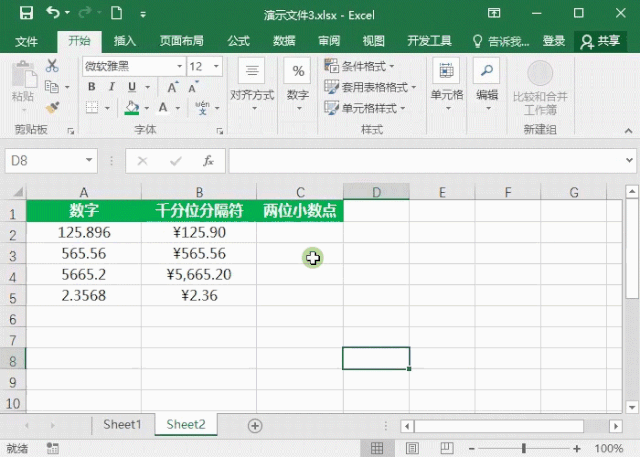Open the 编辑 editing group with magnifier
The image size is (640, 457).
(x=487, y=86)
